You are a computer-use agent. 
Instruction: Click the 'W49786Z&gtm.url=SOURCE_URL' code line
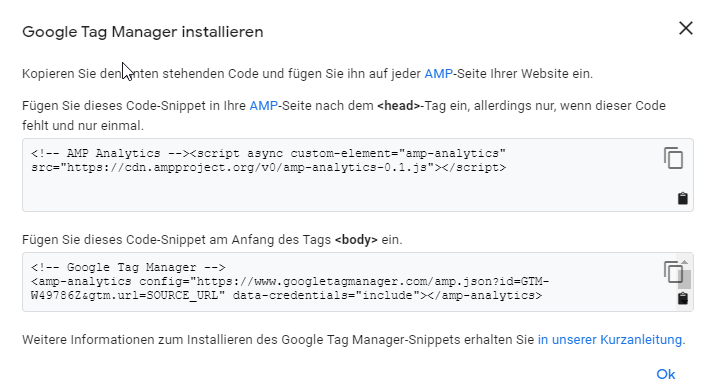tap(128, 295)
